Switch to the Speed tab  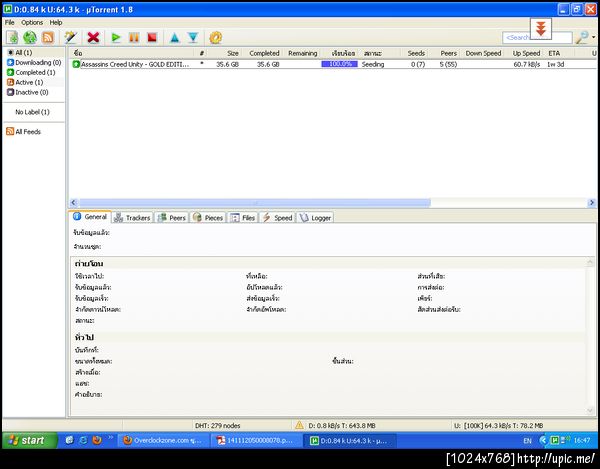click(x=277, y=218)
